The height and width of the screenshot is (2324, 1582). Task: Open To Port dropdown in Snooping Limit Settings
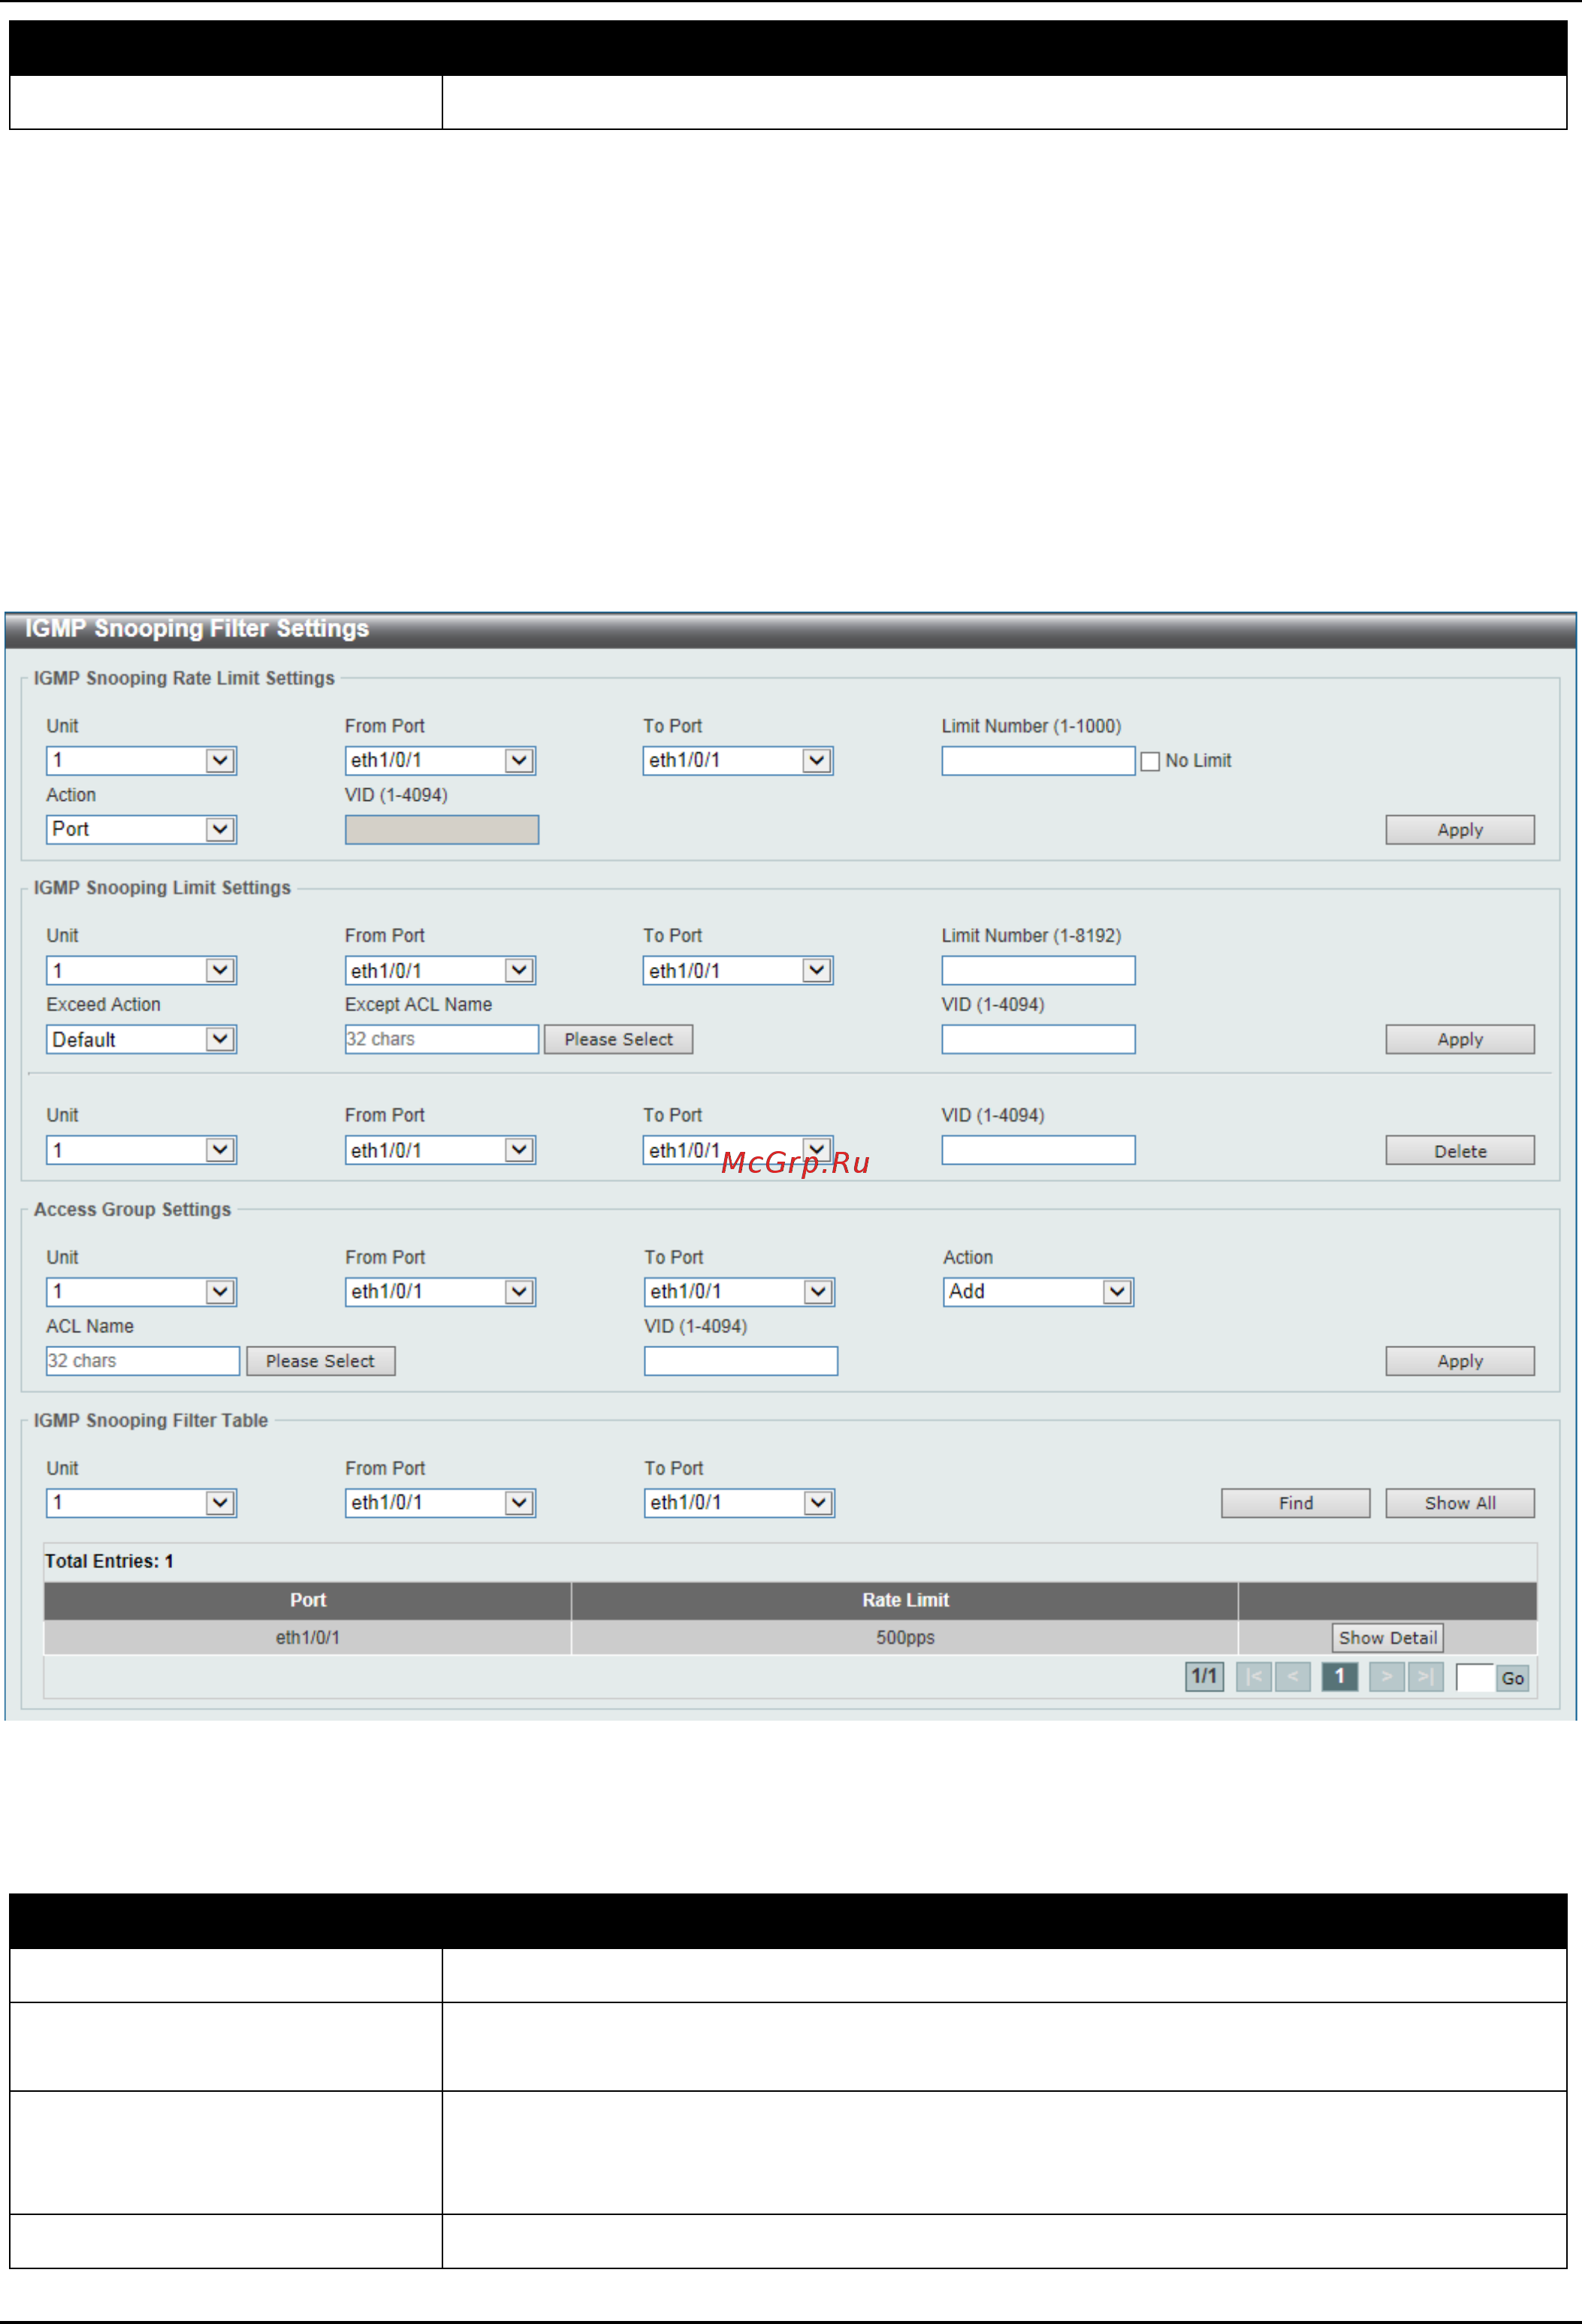tap(738, 970)
